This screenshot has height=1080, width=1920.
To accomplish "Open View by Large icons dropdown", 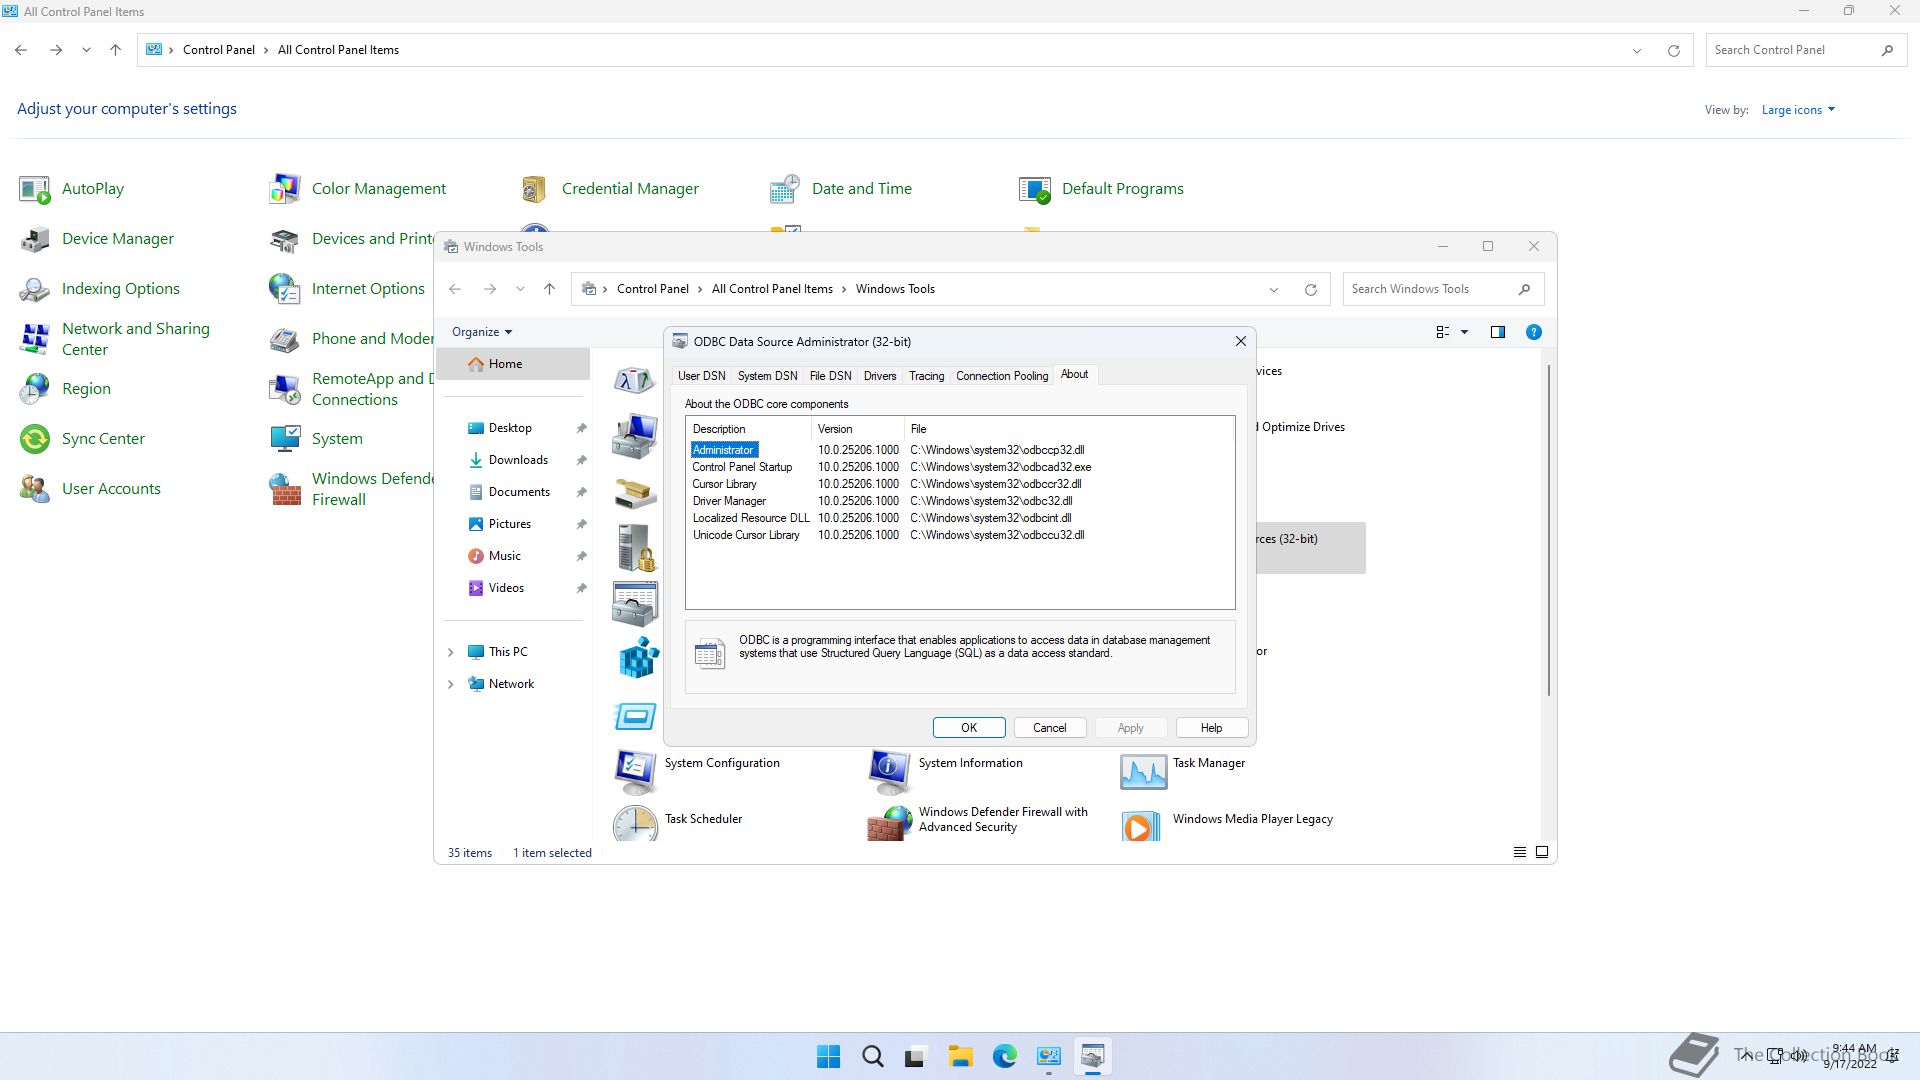I will tap(1798, 110).
